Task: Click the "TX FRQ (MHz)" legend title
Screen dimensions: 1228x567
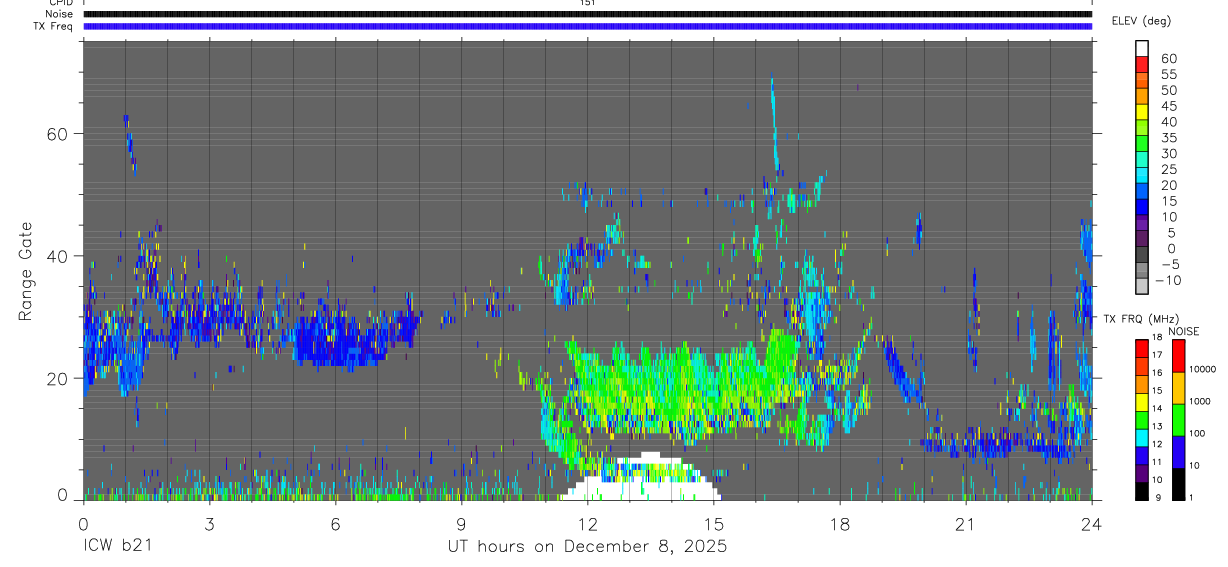Action: (x=1140, y=318)
